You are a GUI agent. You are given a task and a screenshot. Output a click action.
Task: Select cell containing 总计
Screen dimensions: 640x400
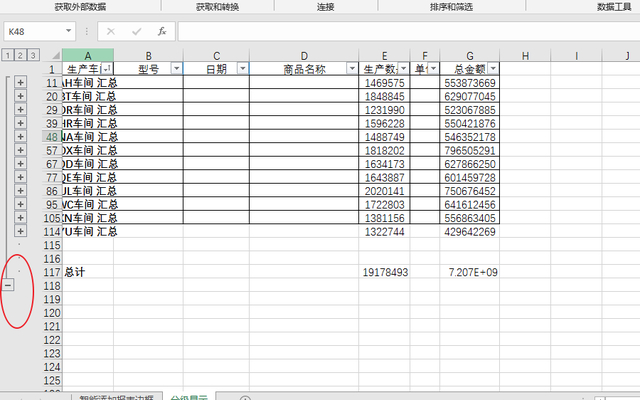88,272
